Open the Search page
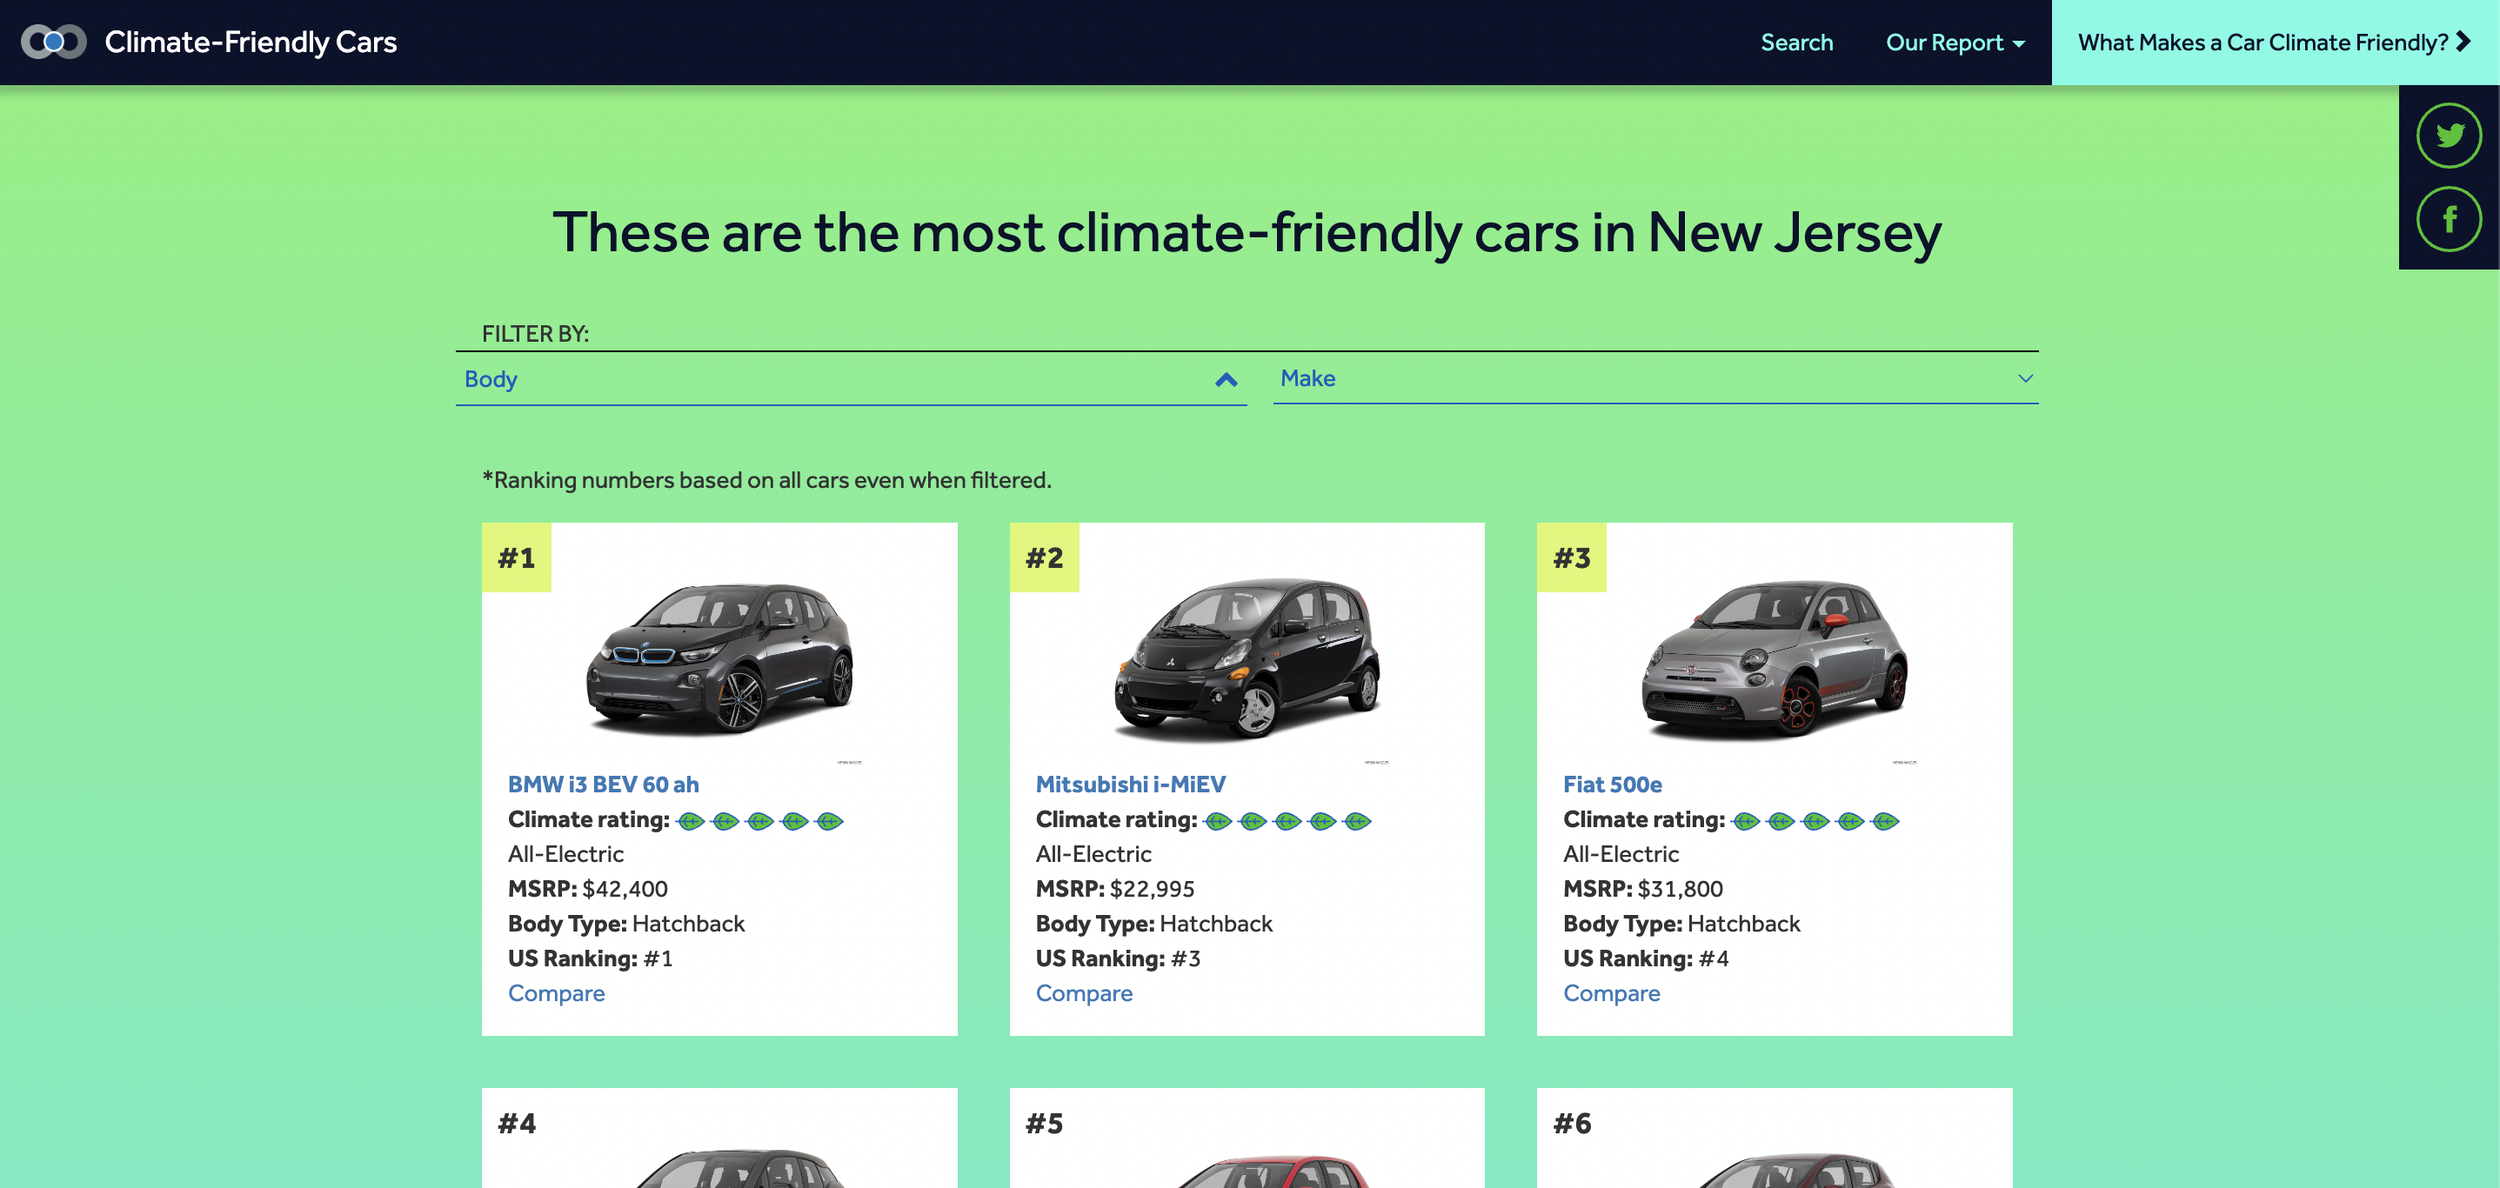 coord(1797,42)
